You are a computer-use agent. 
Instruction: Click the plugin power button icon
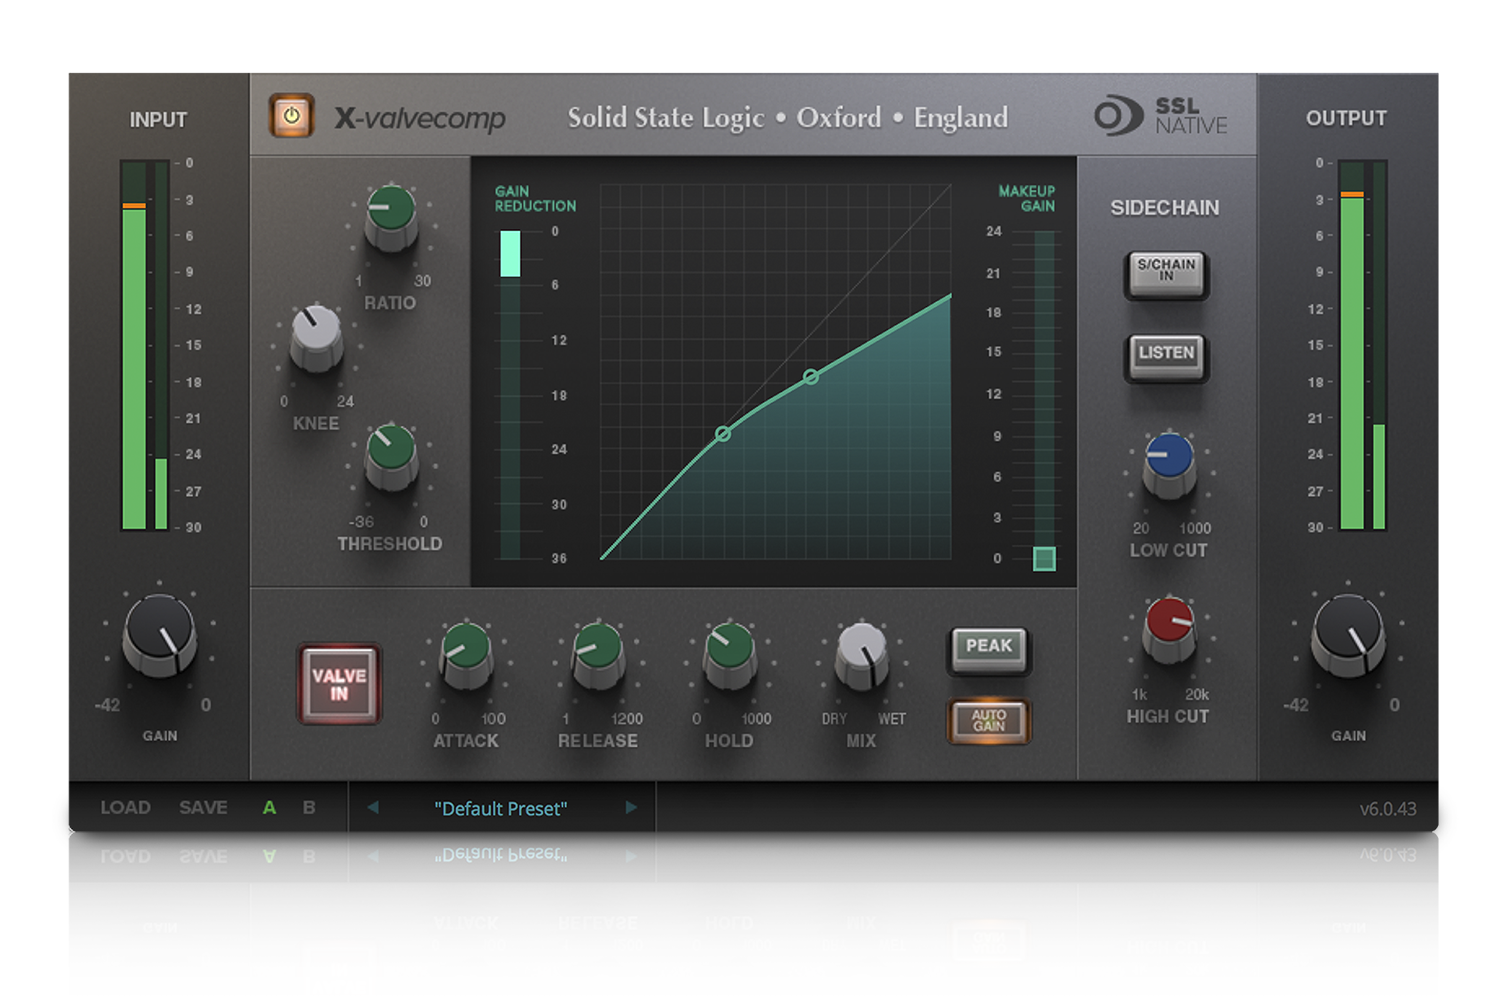[x=291, y=117]
